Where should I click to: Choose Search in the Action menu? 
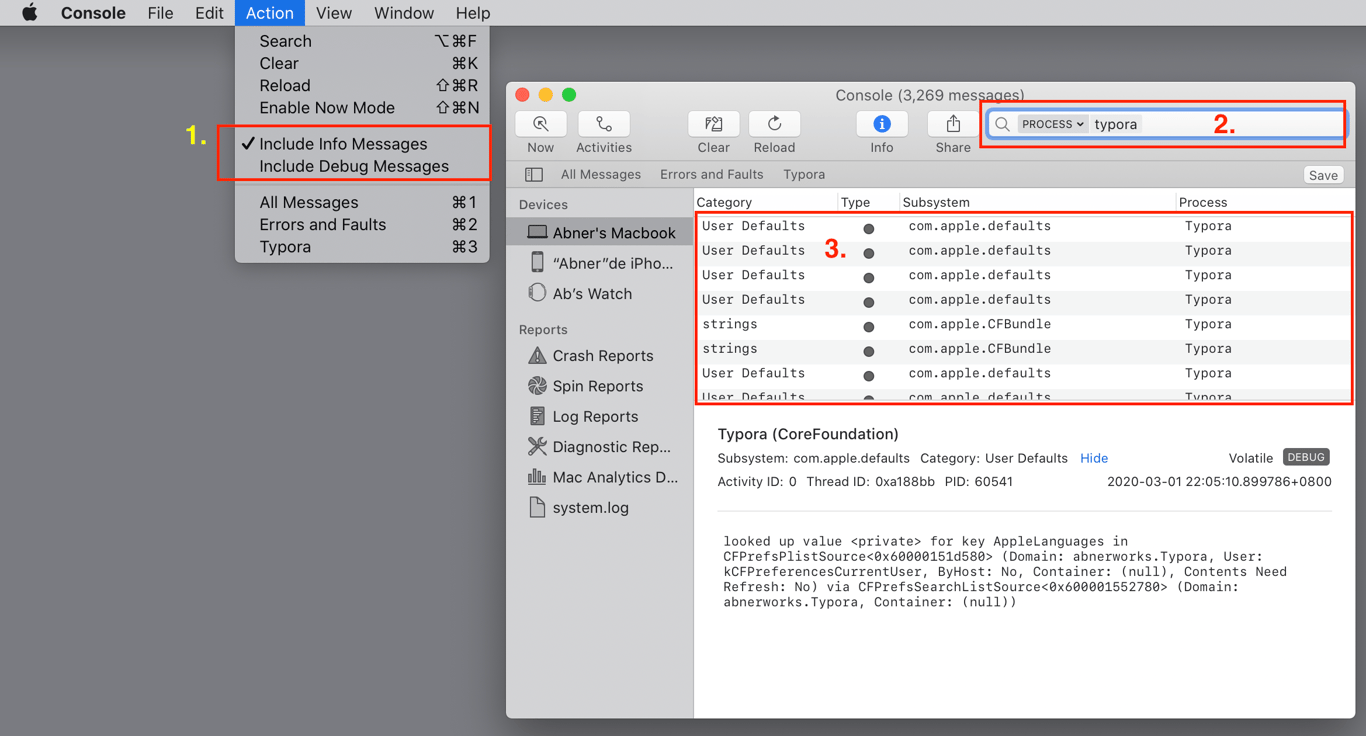(362, 41)
